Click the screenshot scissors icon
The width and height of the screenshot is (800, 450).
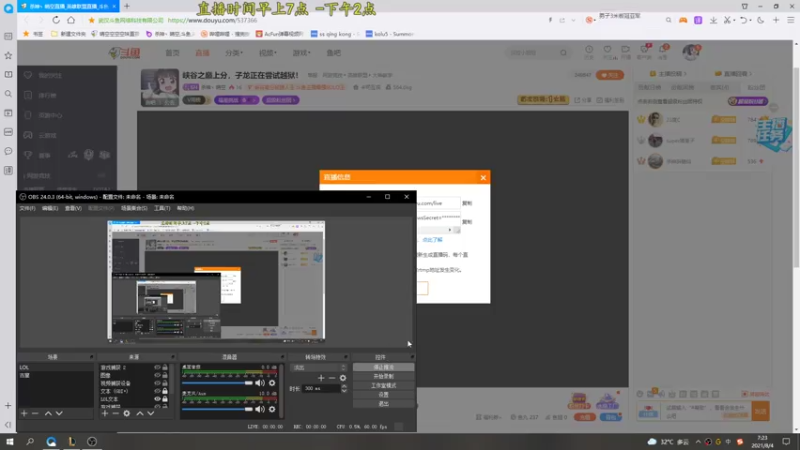pos(727,20)
